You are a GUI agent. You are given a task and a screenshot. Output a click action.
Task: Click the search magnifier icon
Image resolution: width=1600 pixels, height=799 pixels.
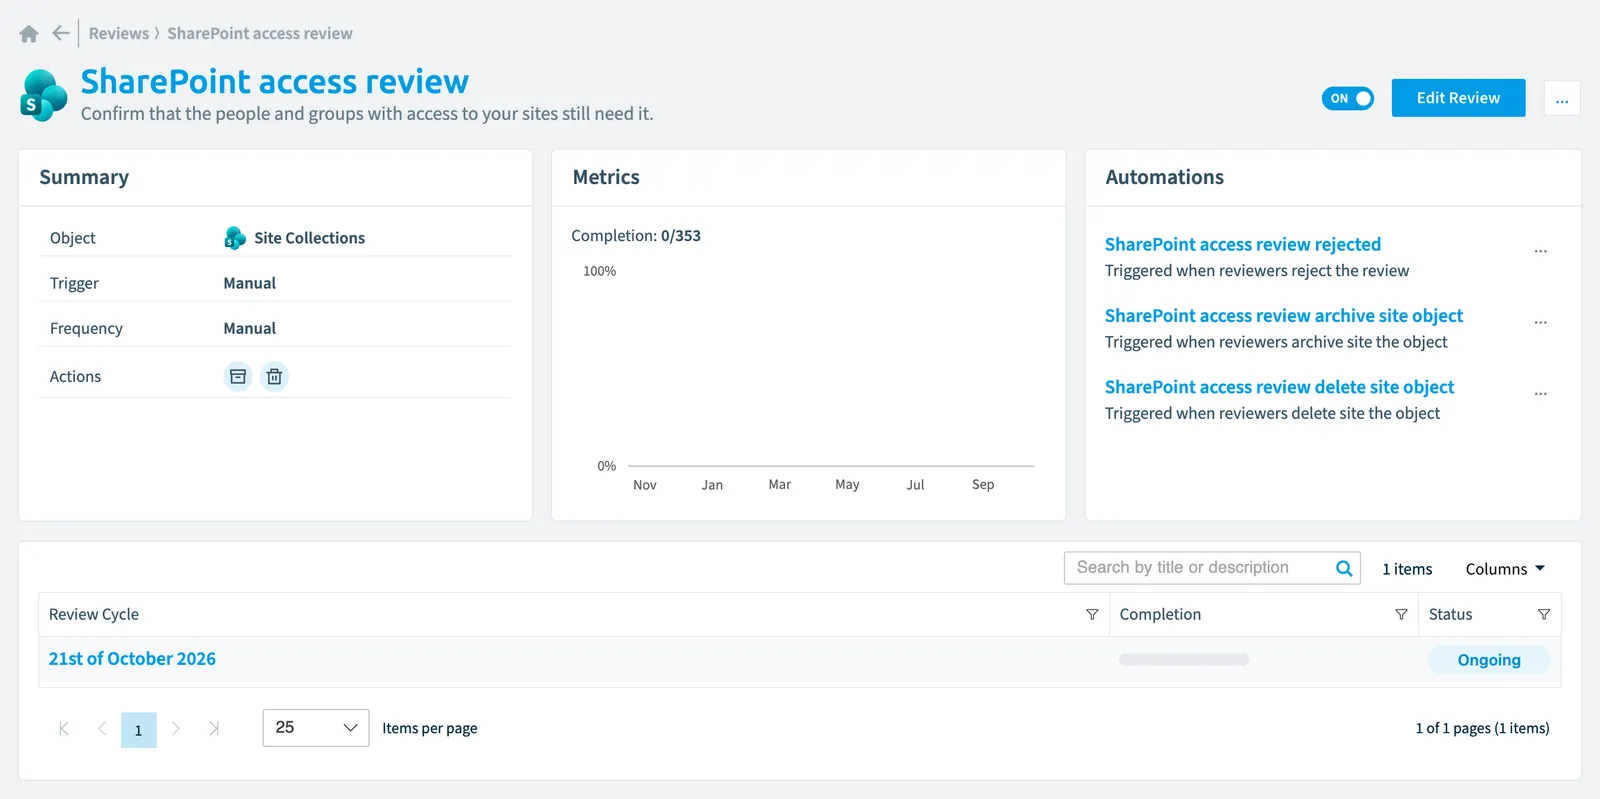[1344, 568]
